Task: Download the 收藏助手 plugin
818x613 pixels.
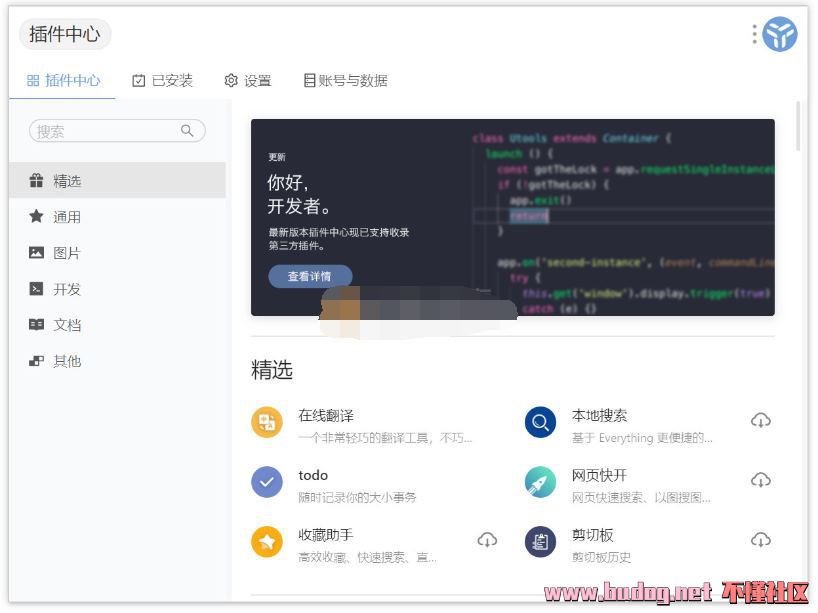Action: pos(487,540)
